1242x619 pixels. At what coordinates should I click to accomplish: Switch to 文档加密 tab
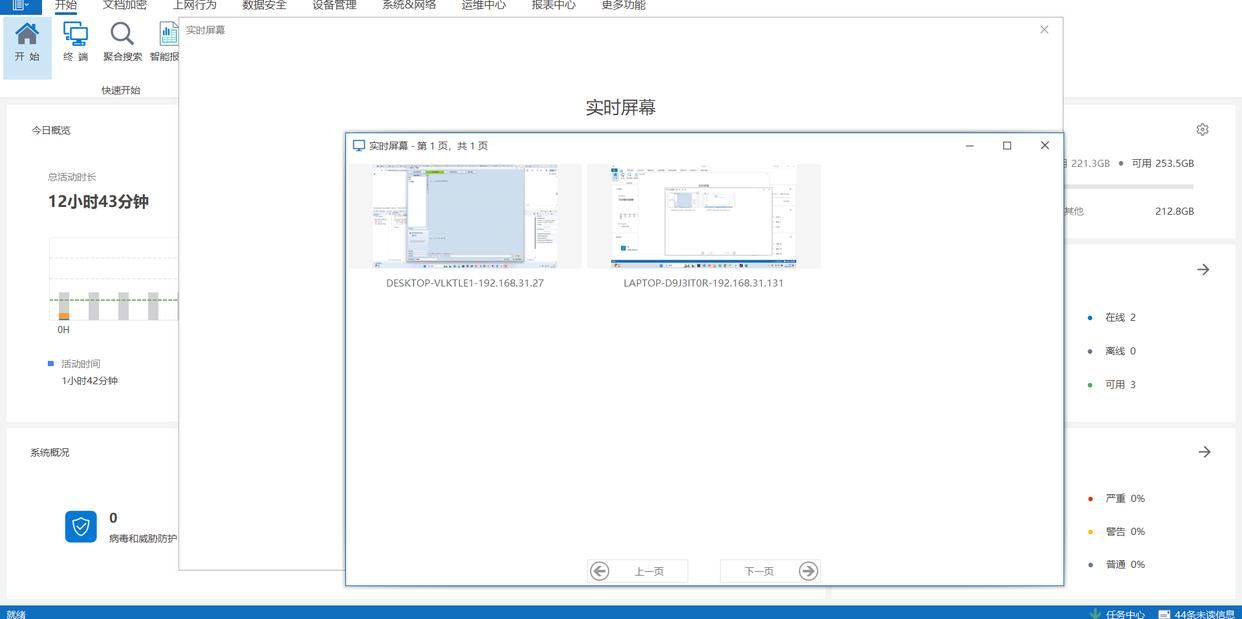[x=125, y=5]
